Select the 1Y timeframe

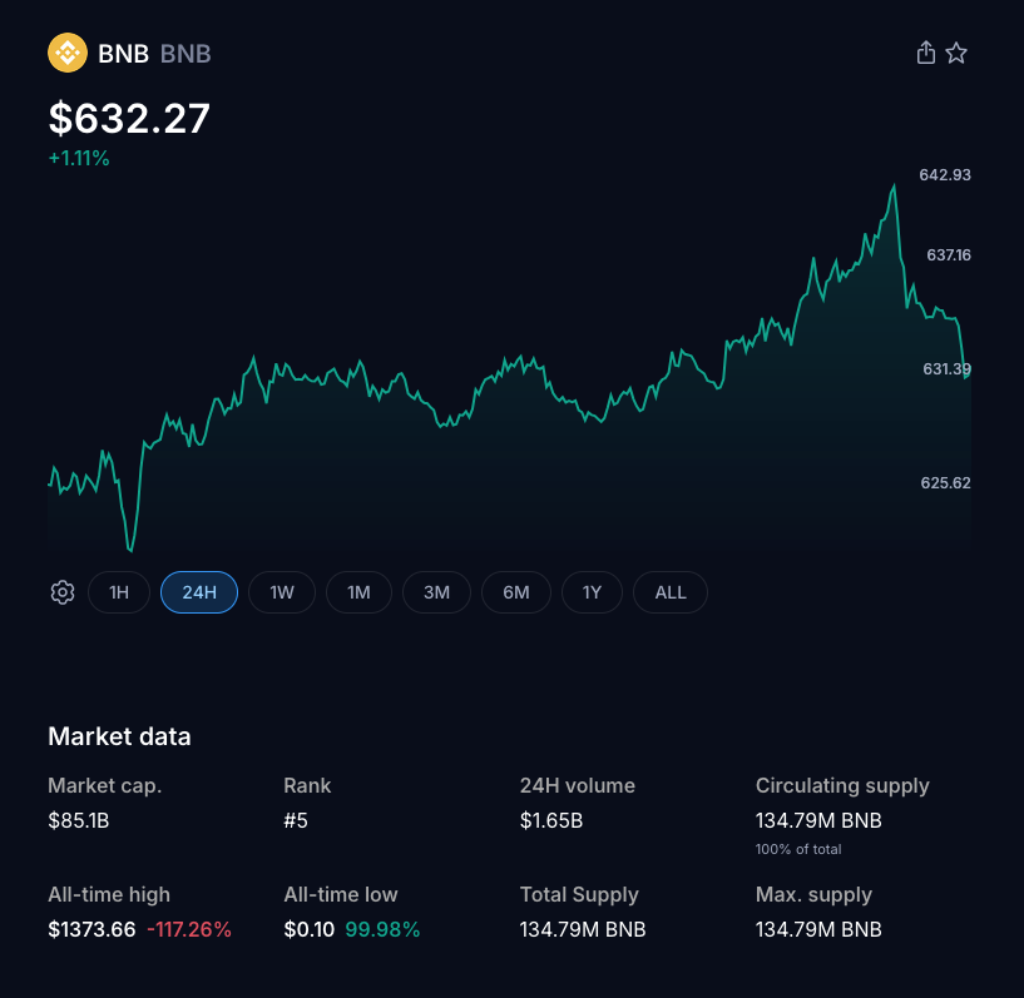(592, 592)
